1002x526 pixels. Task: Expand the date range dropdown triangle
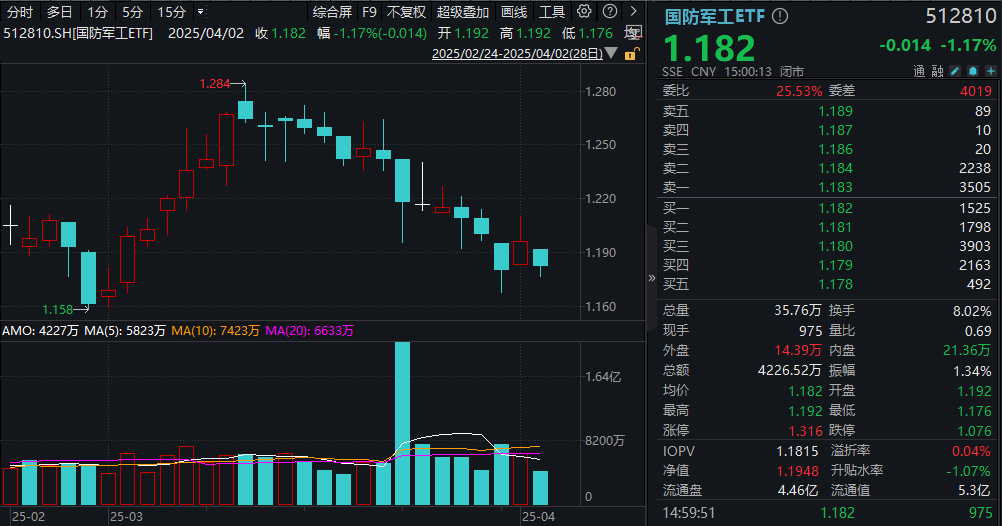click(611, 54)
